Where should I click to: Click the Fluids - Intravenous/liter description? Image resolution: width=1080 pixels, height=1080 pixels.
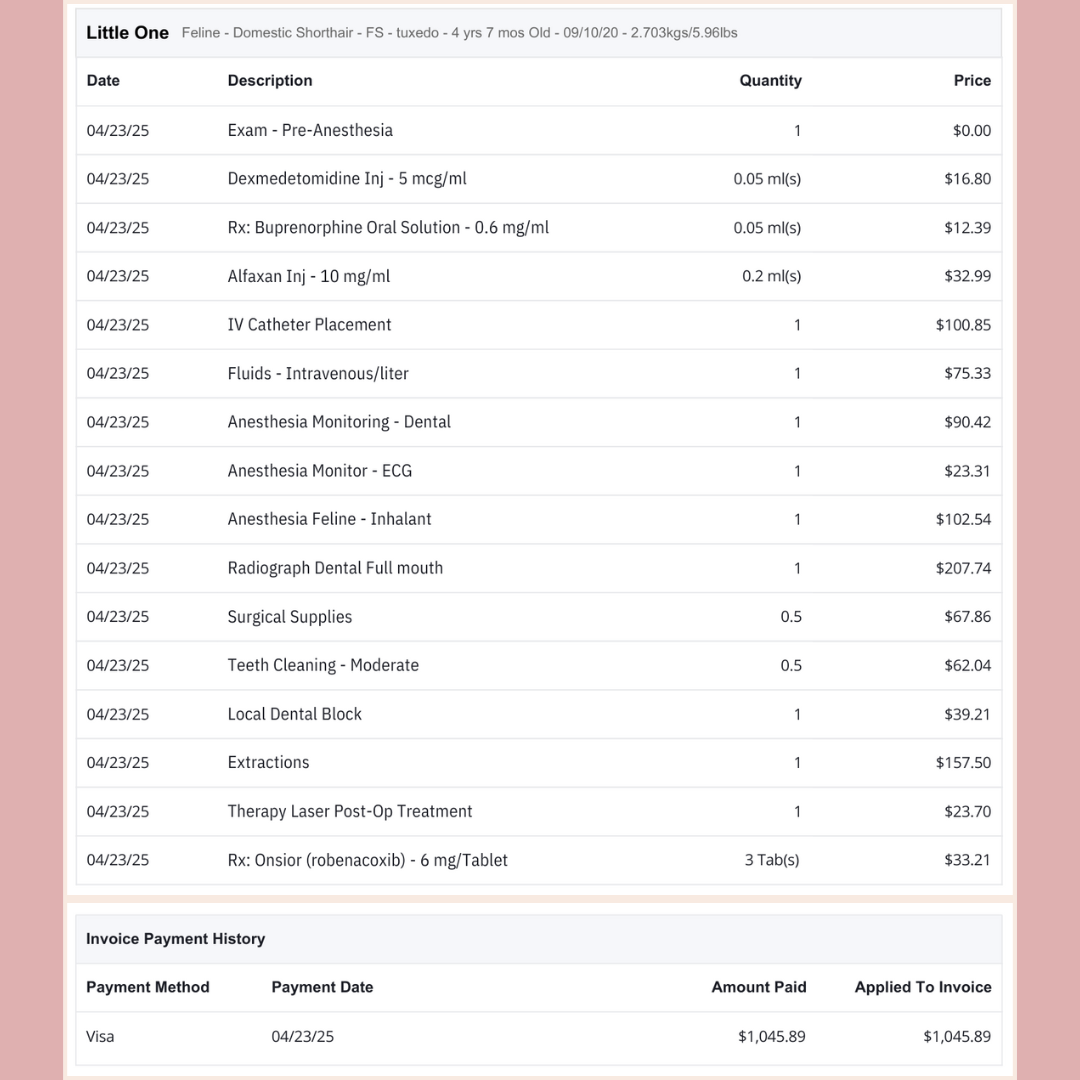click(x=318, y=374)
